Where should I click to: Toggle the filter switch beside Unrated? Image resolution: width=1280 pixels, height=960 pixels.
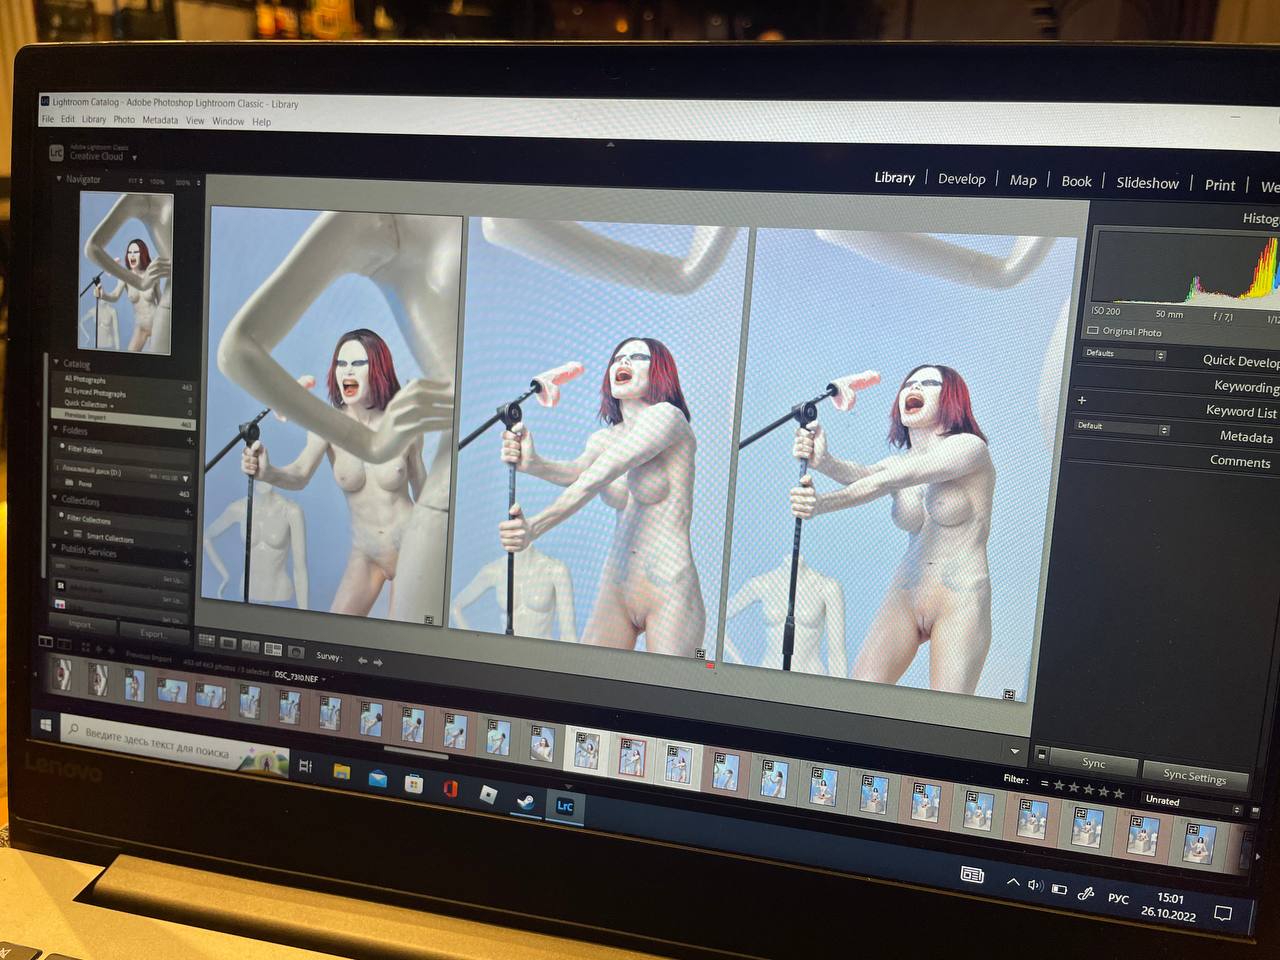pyautogui.click(x=1253, y=811)
